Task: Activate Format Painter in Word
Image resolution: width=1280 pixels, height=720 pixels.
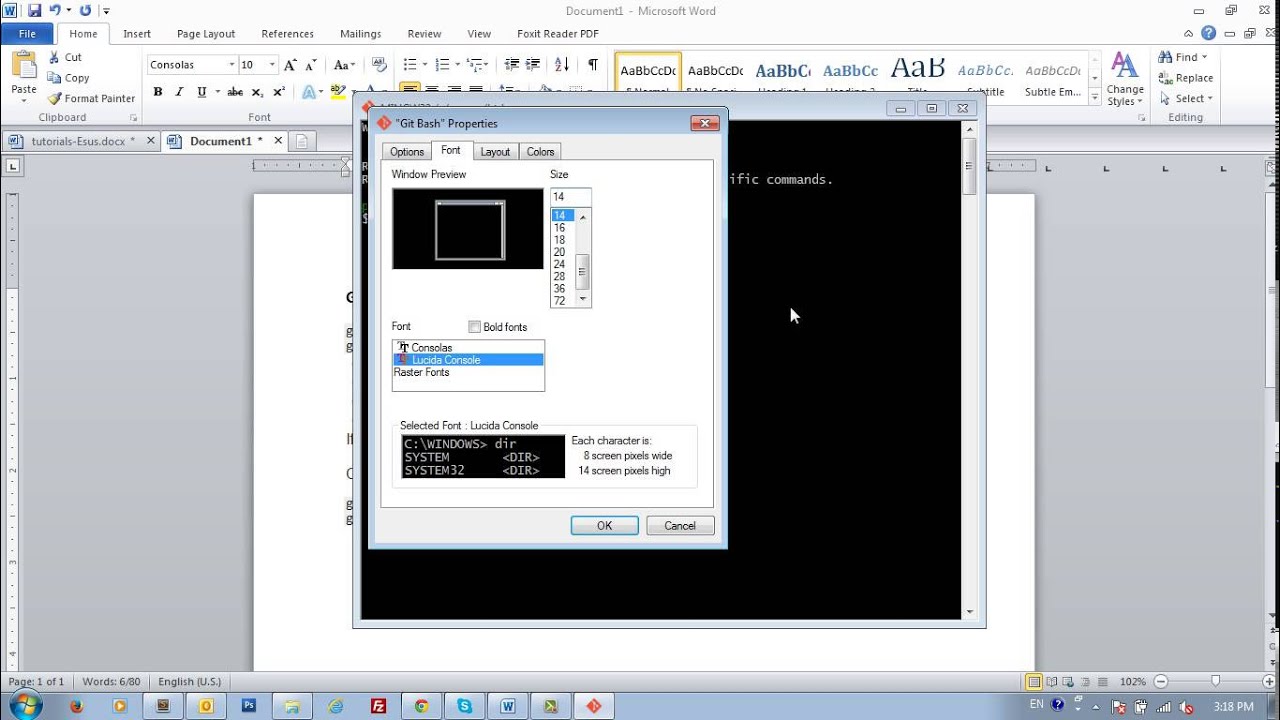Action: click(x=91, y=99)
